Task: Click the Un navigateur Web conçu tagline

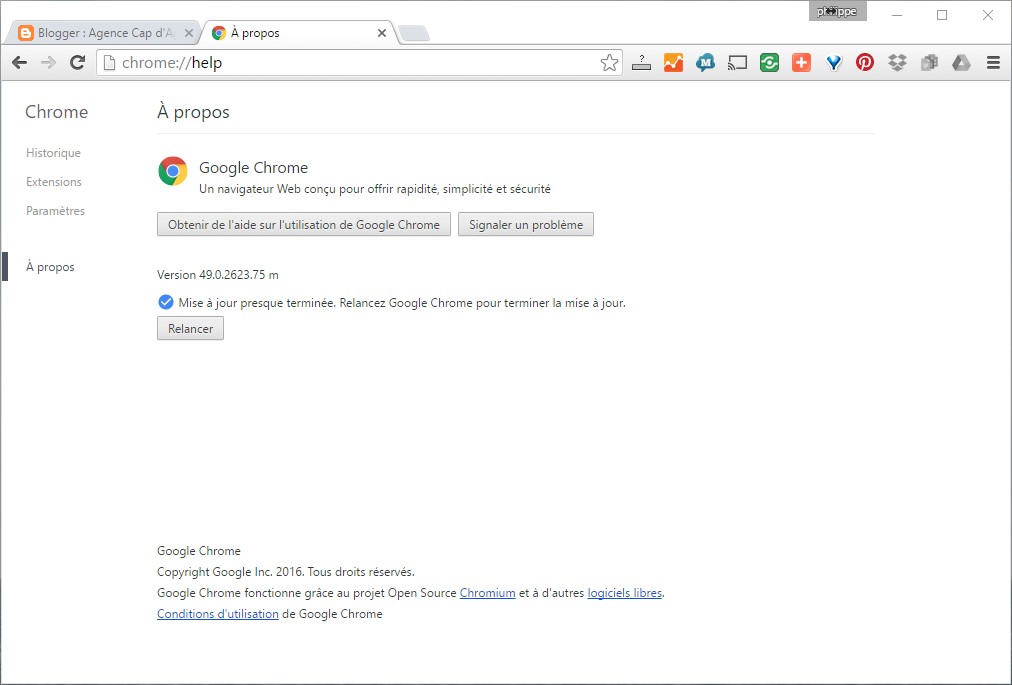Action: click(374, 189)
